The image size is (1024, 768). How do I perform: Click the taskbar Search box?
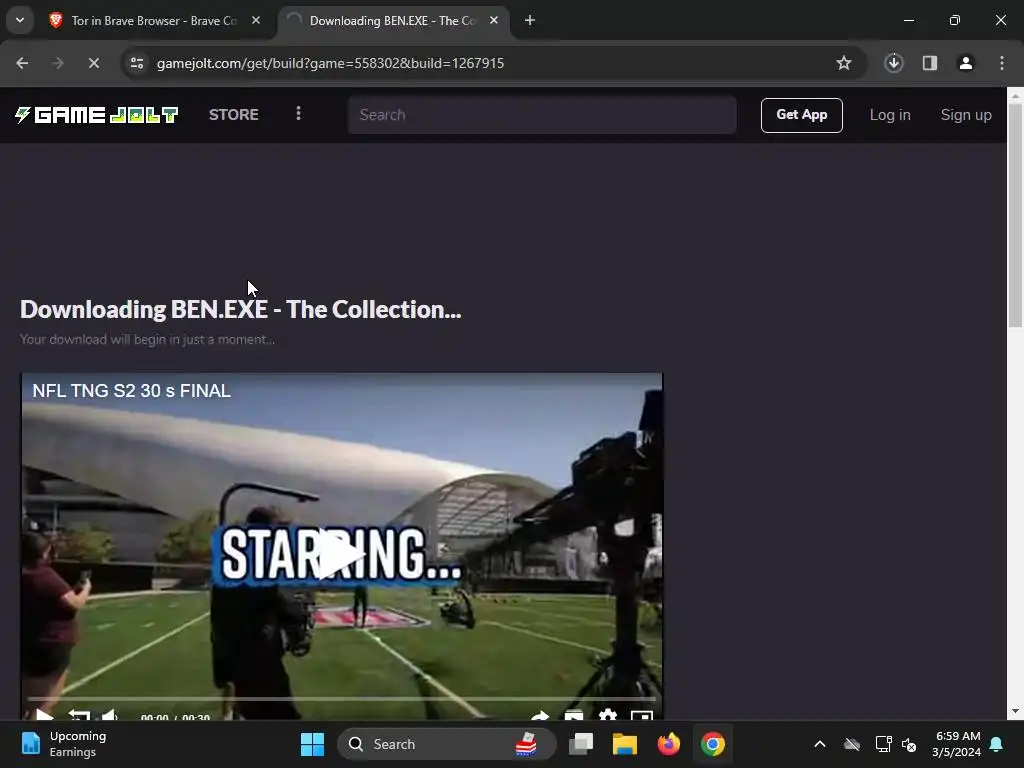point(447,744)
